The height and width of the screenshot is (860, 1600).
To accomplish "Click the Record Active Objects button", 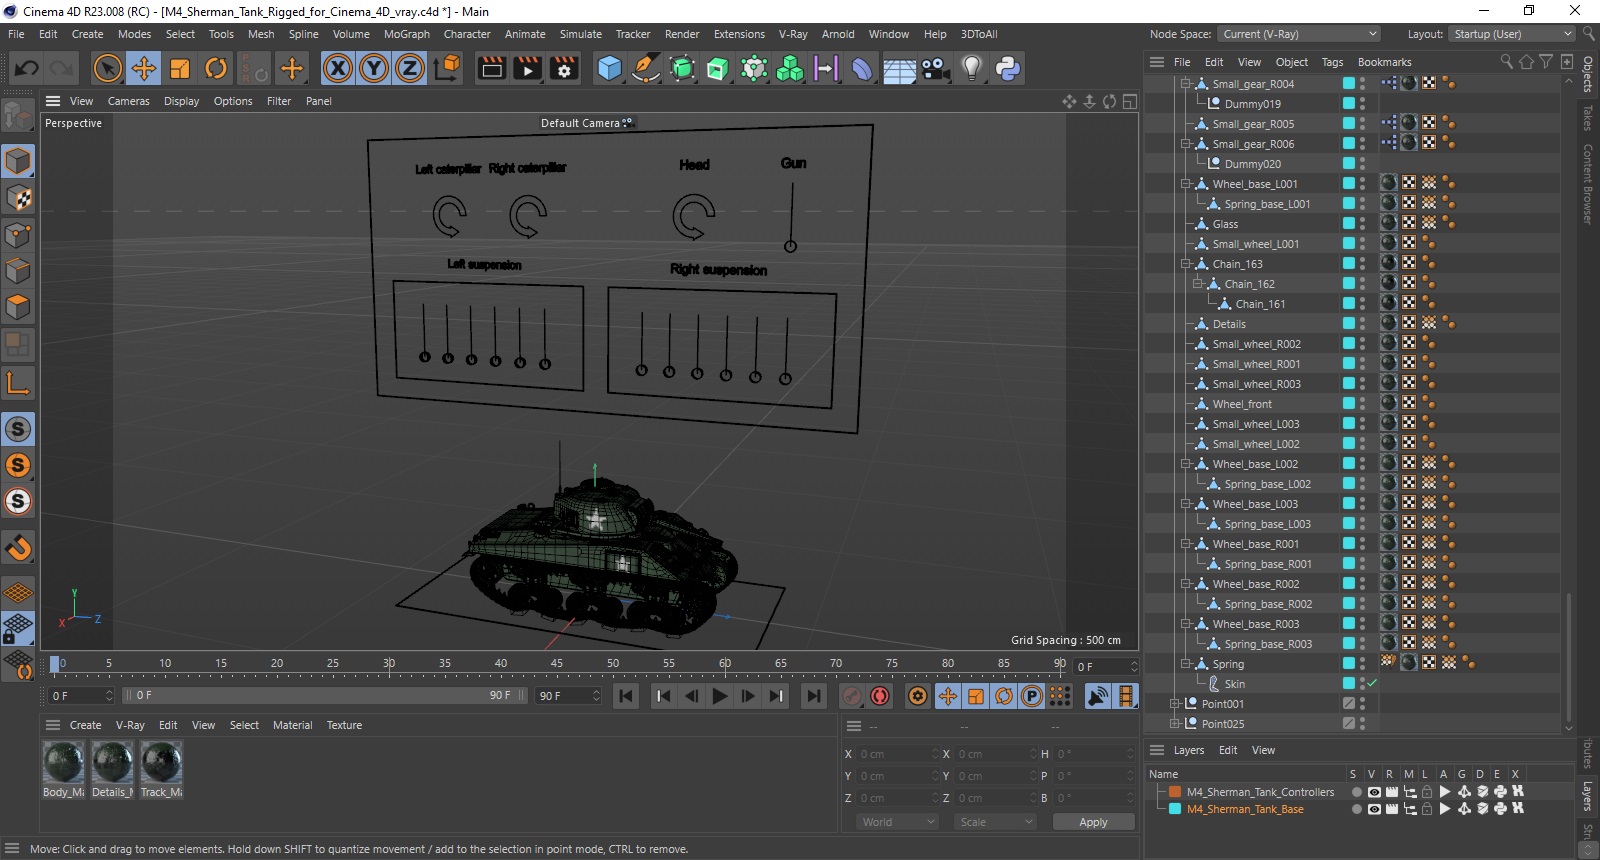I will click(x=852, y=696).
